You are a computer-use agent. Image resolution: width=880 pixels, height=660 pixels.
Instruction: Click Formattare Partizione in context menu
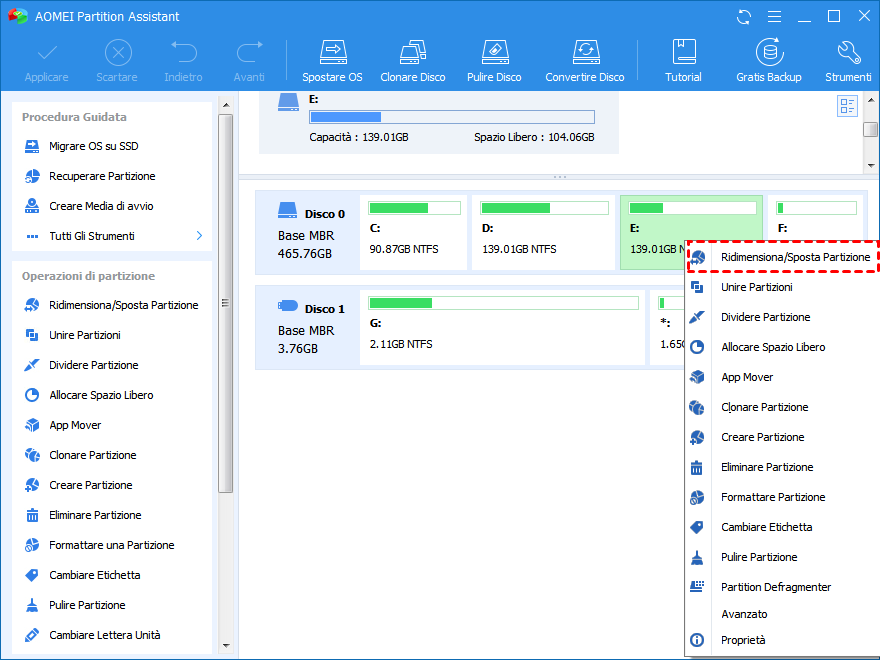pos(782,497)
